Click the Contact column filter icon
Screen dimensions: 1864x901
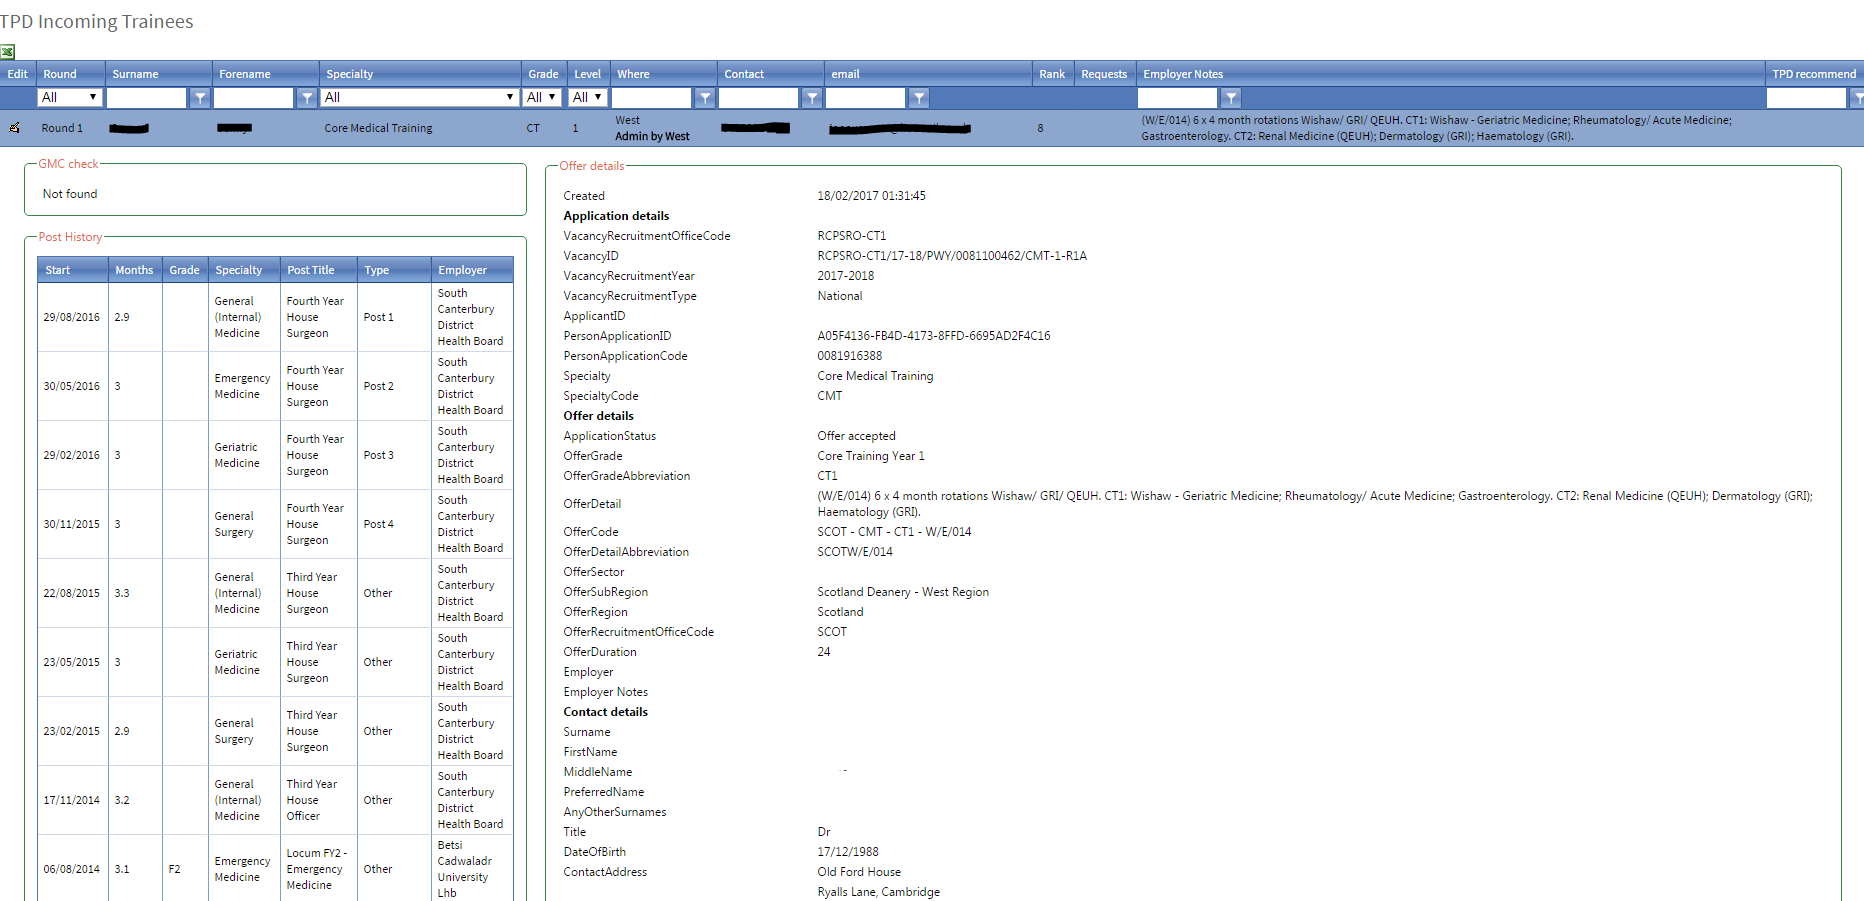pos(812,98)
